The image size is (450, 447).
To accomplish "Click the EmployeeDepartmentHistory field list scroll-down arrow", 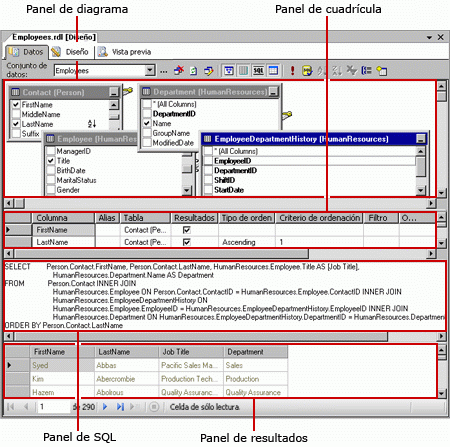I will [x=421, y=190].
